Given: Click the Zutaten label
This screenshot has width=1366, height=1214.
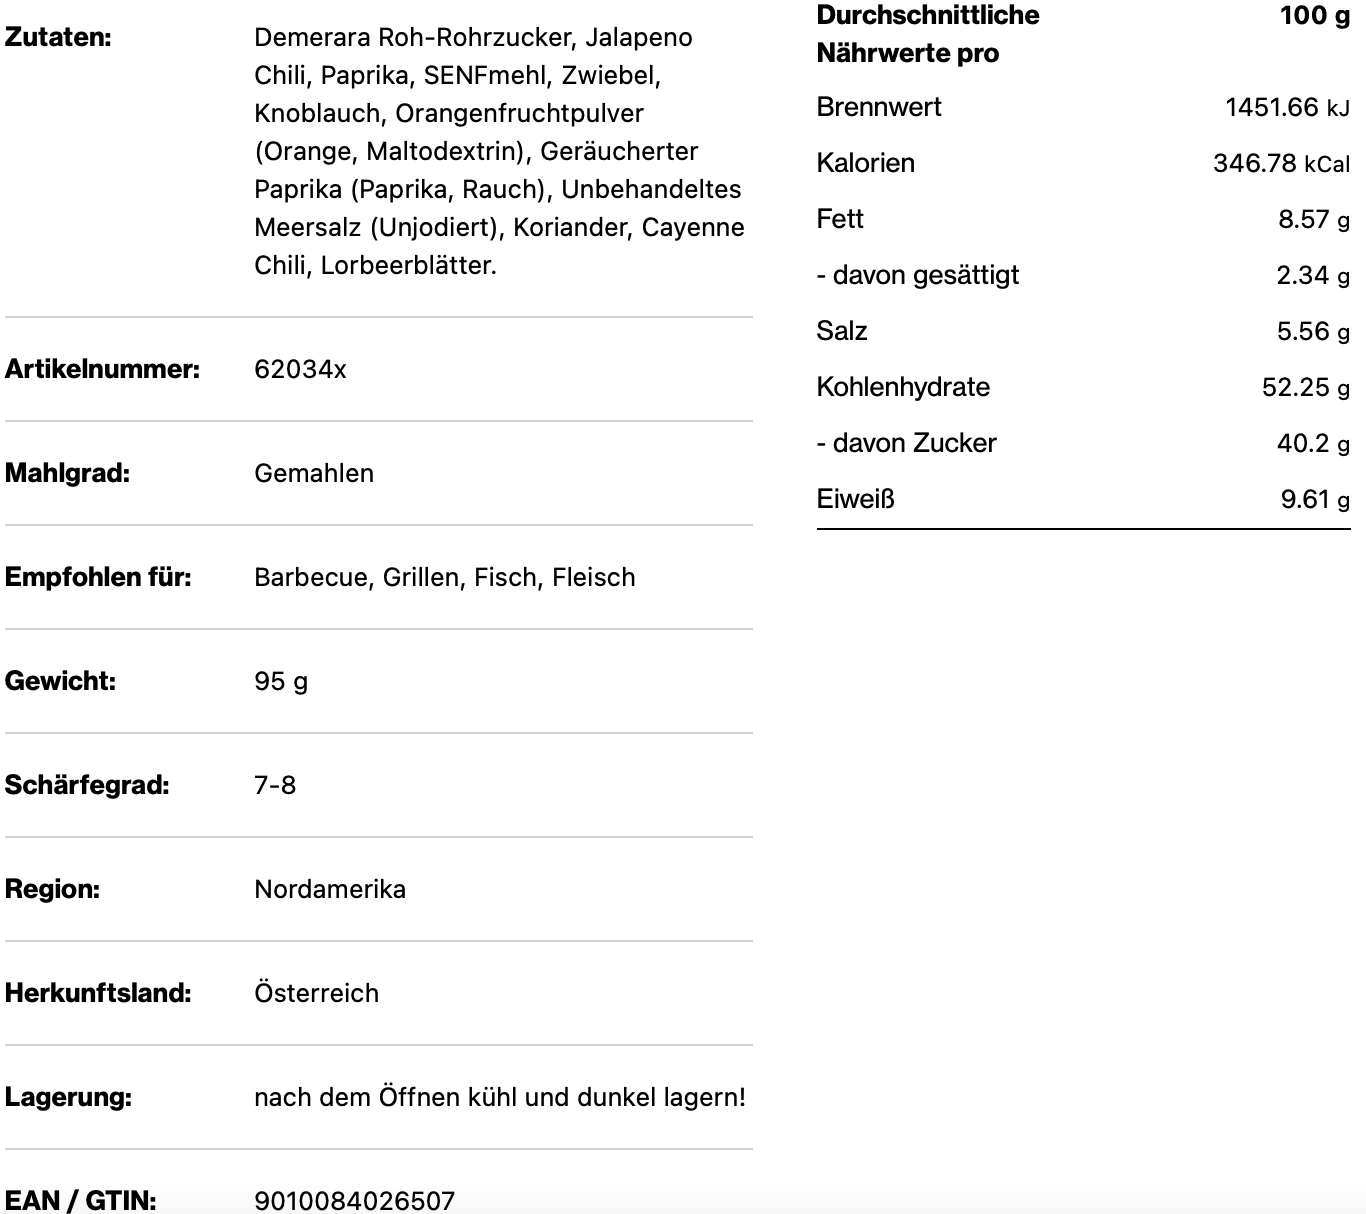Looking at the screenshot, I should [58, 37].
